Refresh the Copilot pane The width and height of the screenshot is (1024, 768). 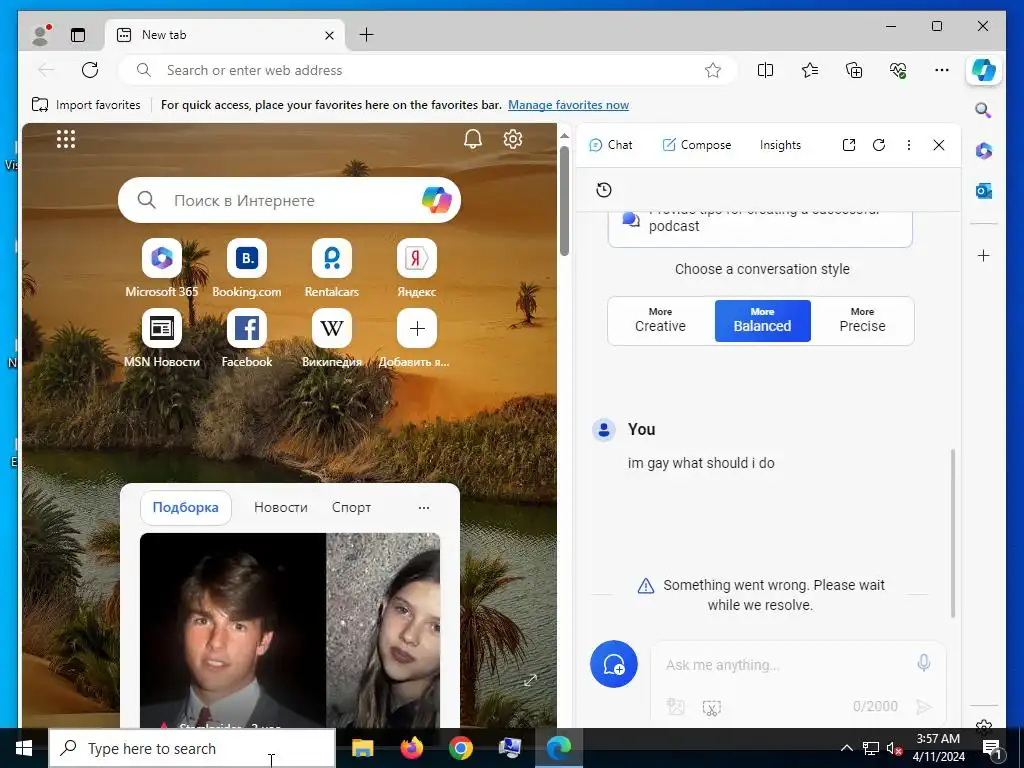(x=879, y=145)
